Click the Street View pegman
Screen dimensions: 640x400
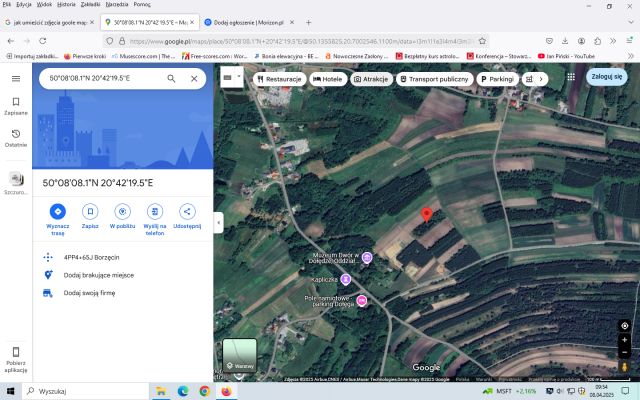624,367
